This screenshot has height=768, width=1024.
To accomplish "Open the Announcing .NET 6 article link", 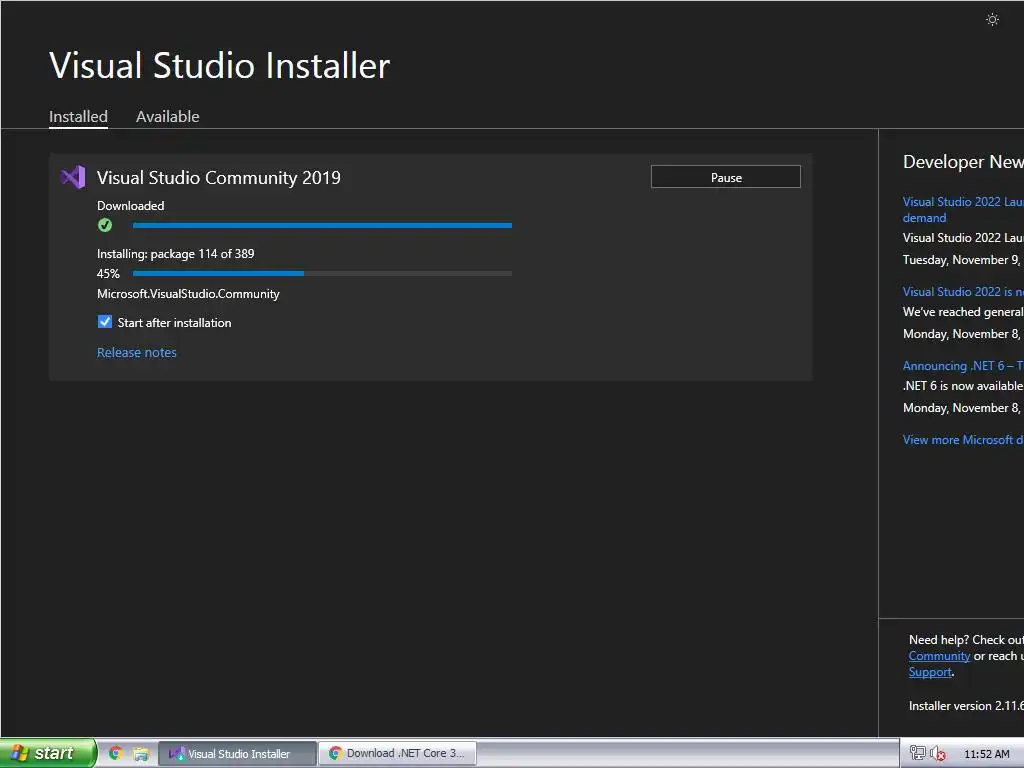I will (x=963, y=366).
